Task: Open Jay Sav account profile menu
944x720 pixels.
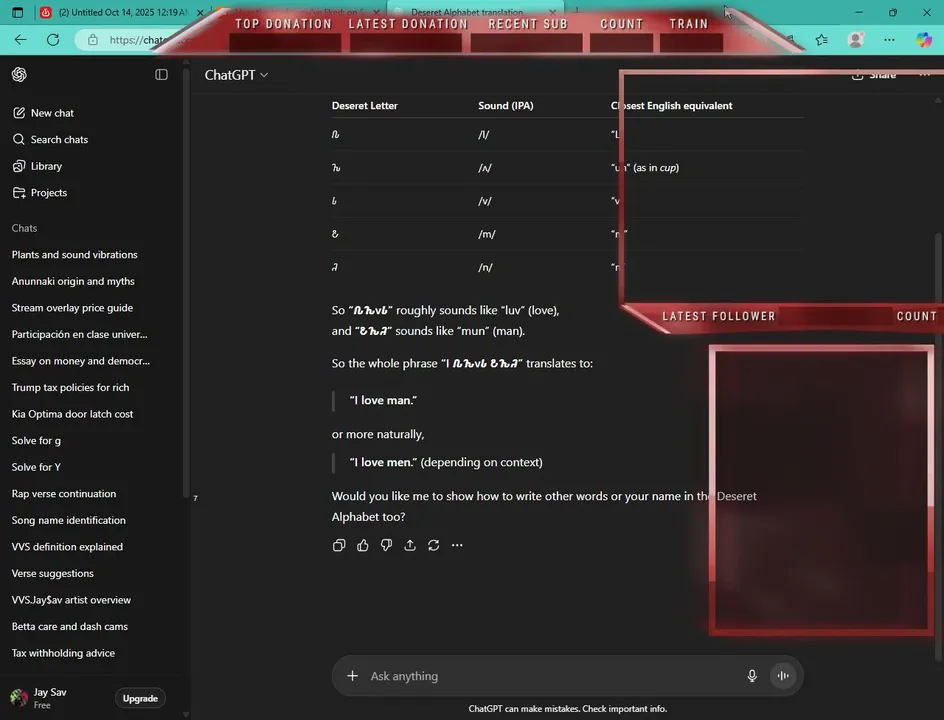Action: click(x=40, y=698)
